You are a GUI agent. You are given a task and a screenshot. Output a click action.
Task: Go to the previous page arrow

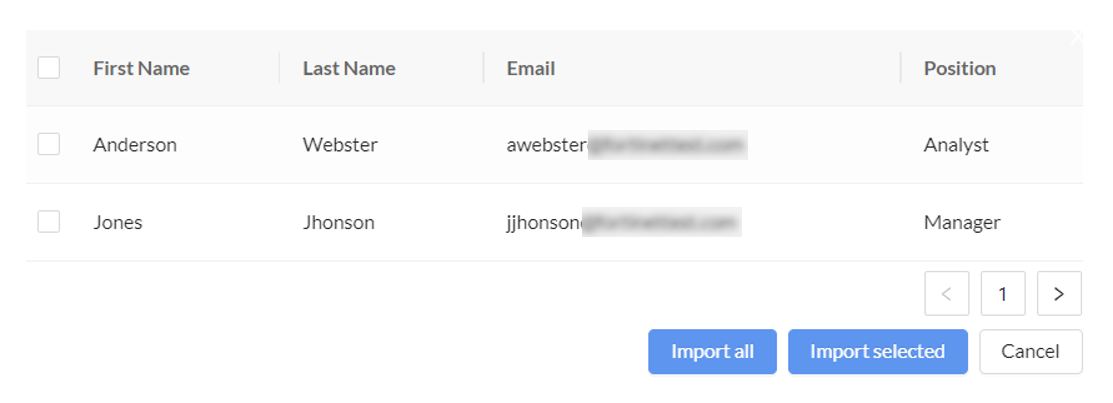[947, 294]
